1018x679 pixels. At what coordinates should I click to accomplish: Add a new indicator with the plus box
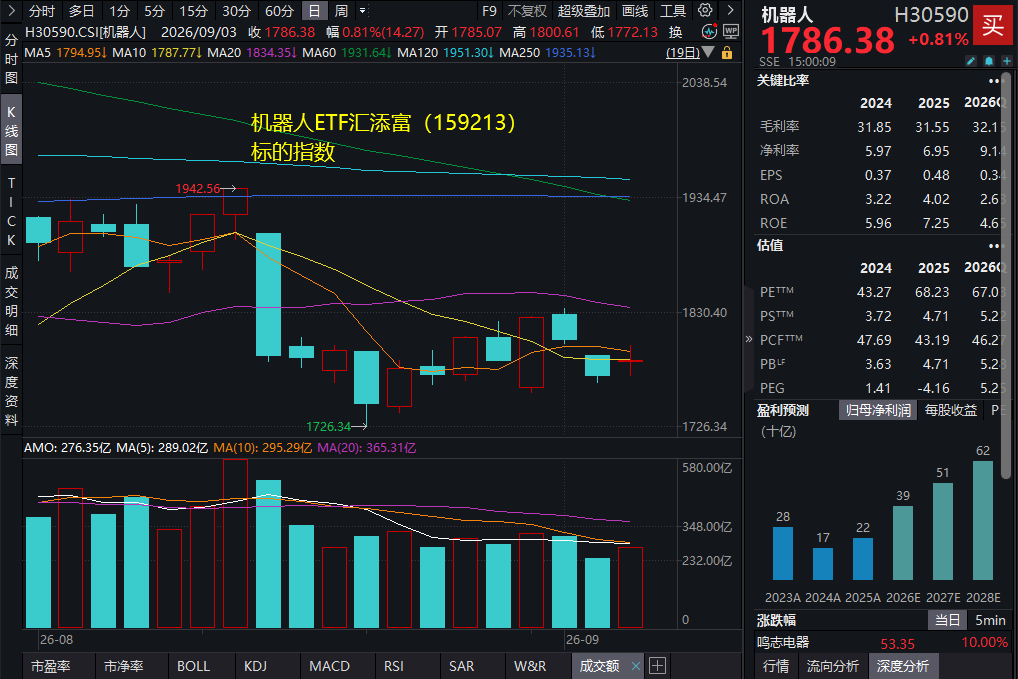657,665
